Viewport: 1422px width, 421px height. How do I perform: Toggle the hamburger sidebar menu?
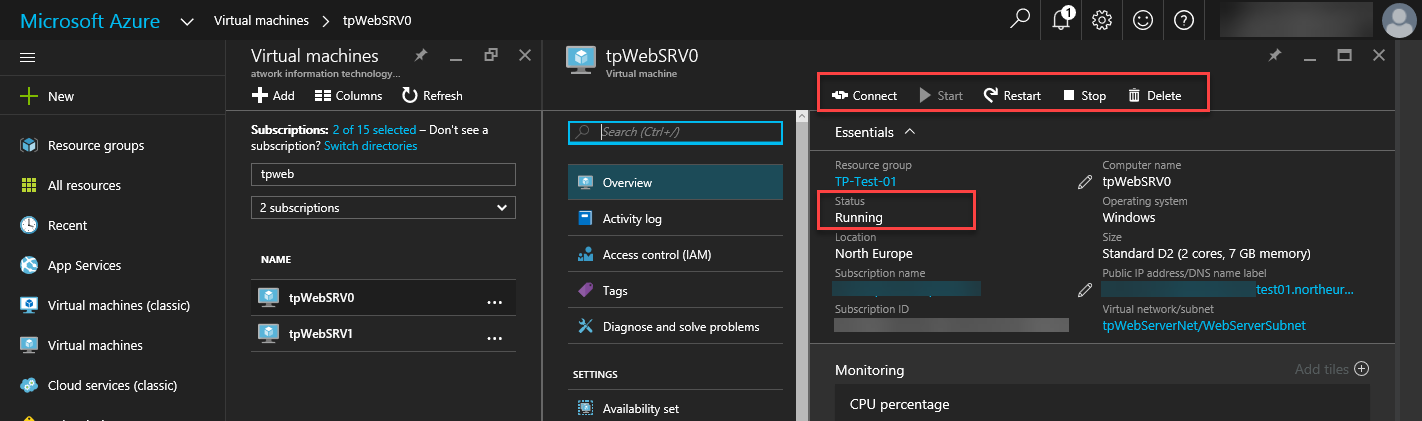point(28,57)
